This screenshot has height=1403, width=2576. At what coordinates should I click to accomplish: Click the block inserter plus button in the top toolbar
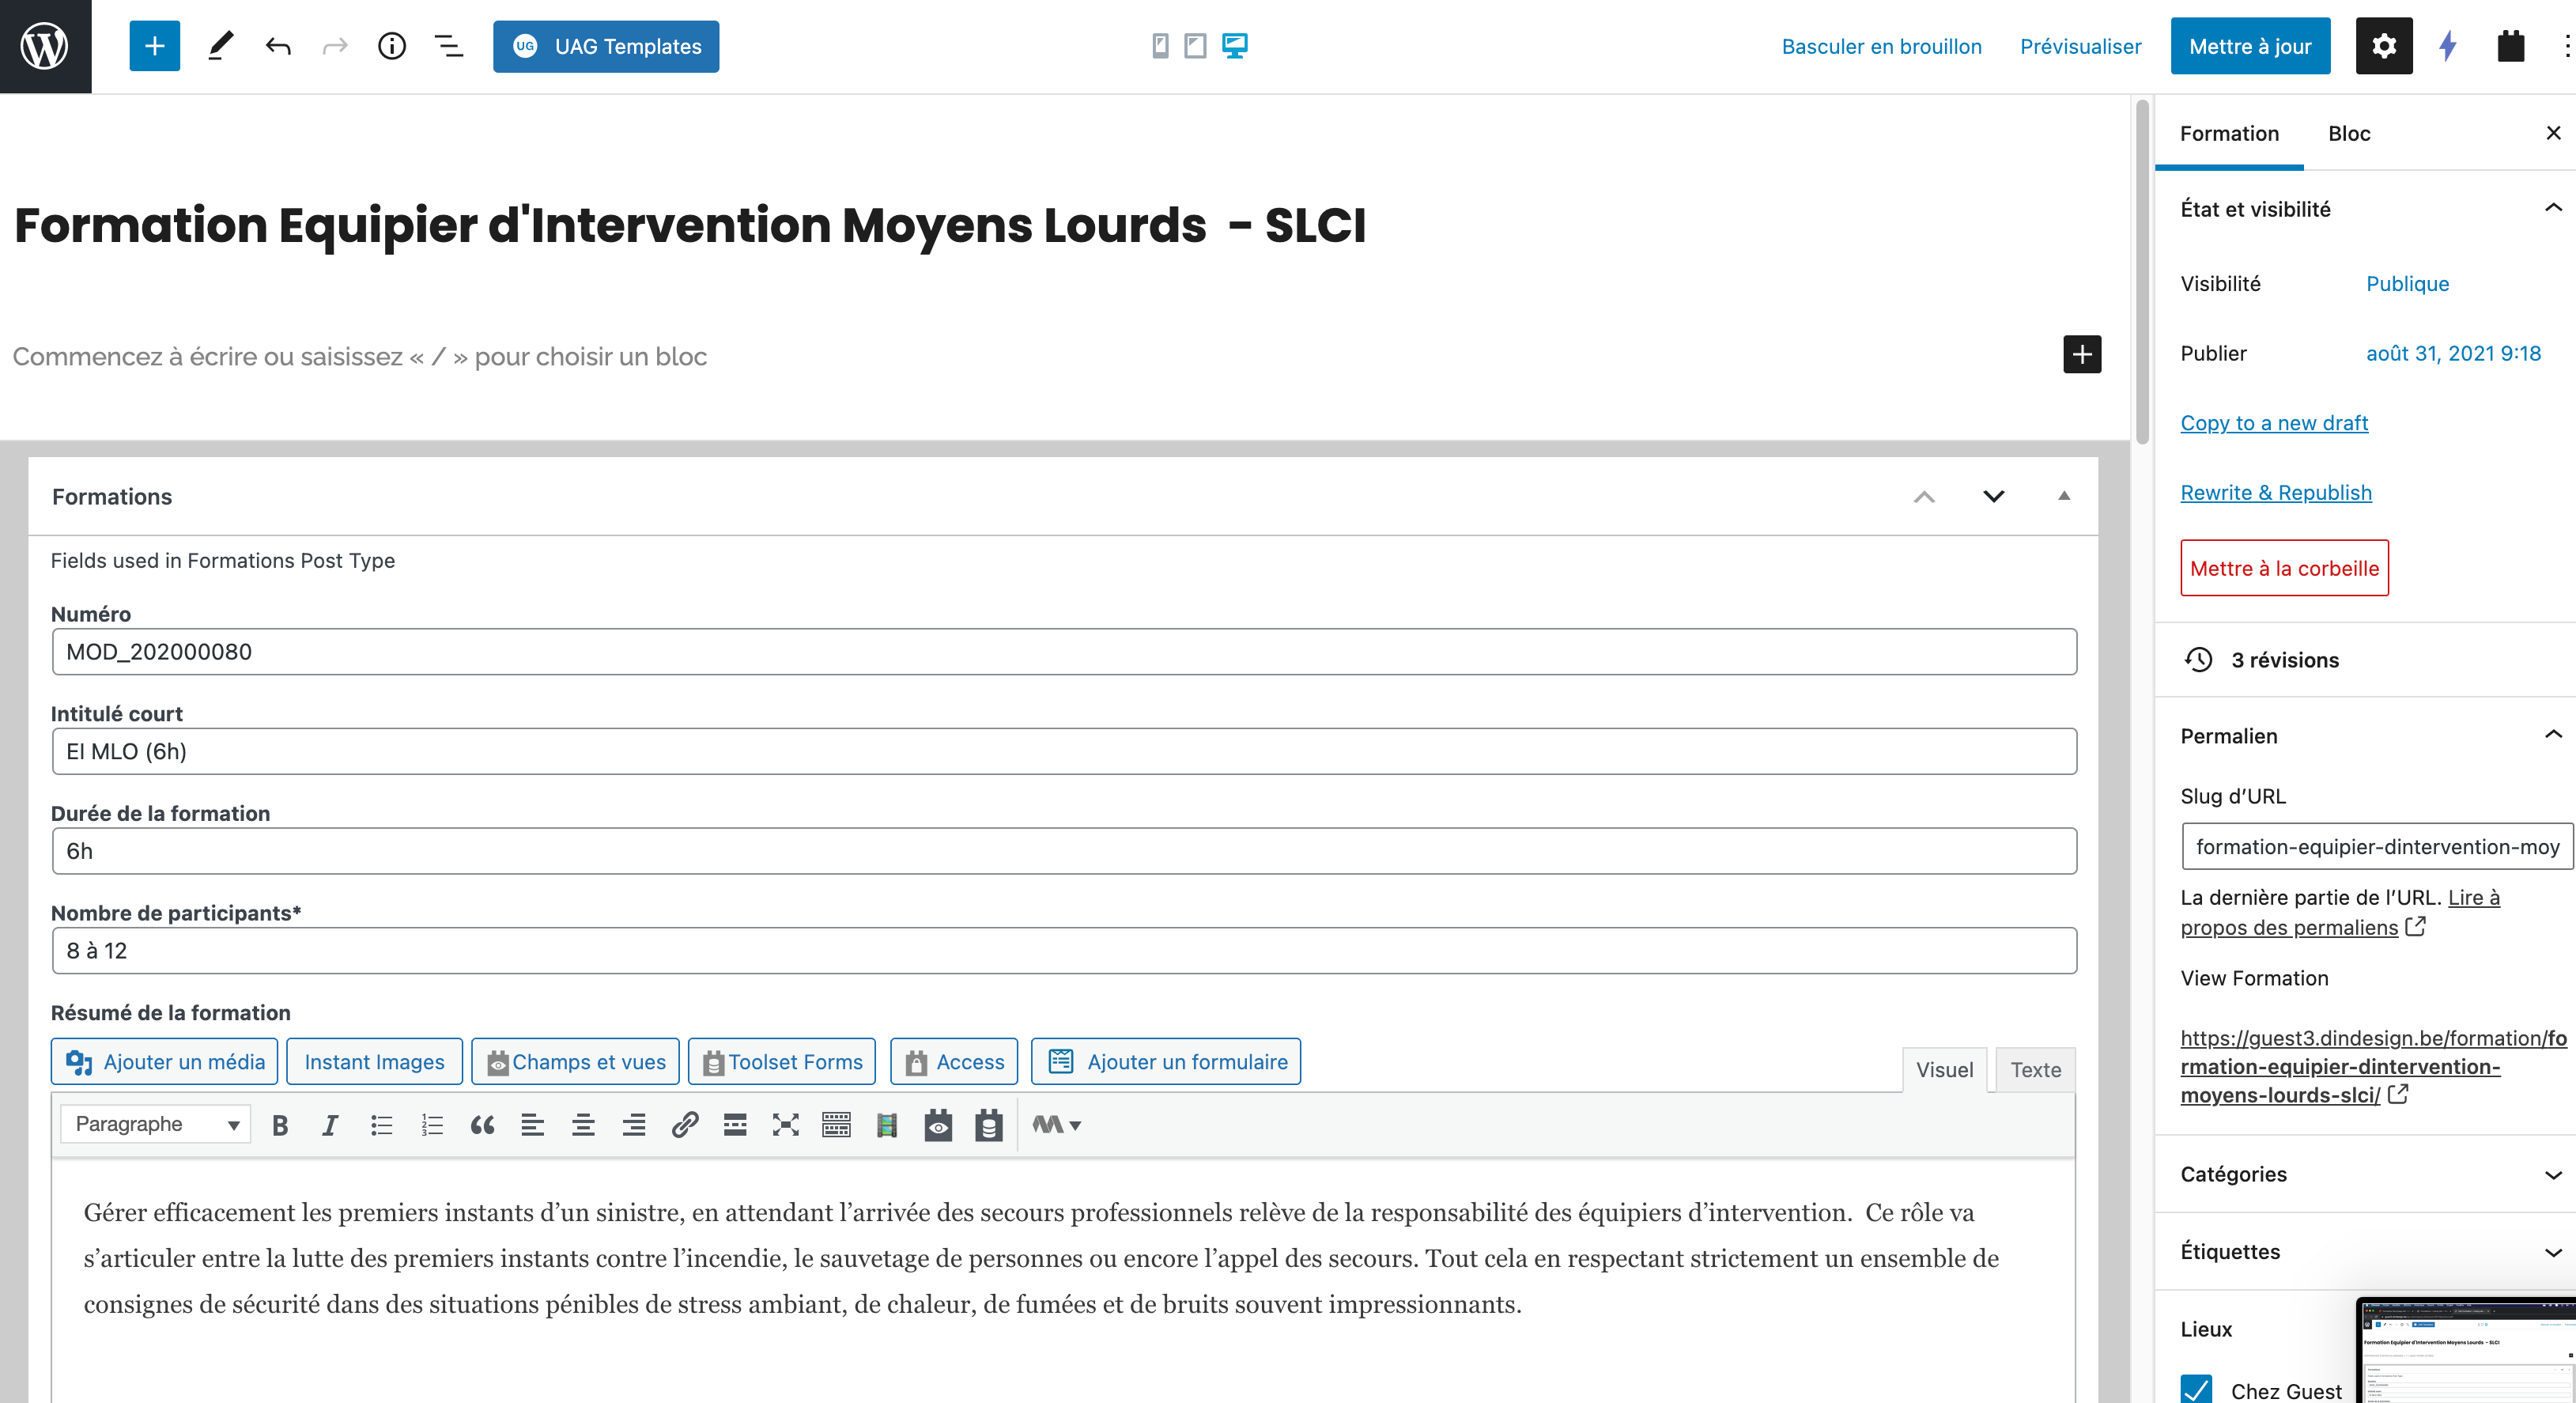[154, 46]
